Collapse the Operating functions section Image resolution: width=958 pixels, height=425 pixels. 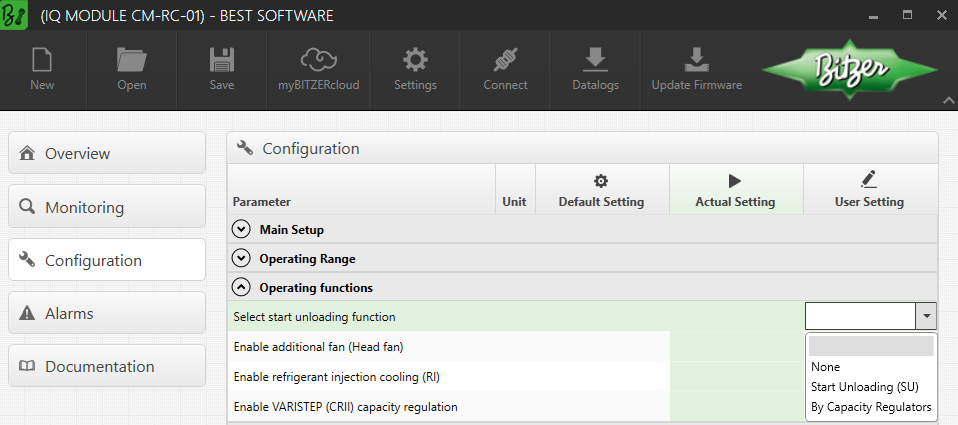point(241,287)
